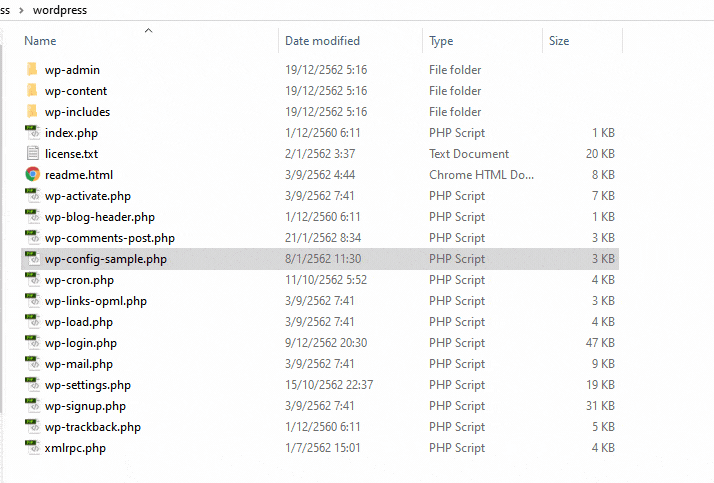Viewport: 714px width, 483px height.
Task: Select the wp-config-sample.php file name
Action: [106, 259]
